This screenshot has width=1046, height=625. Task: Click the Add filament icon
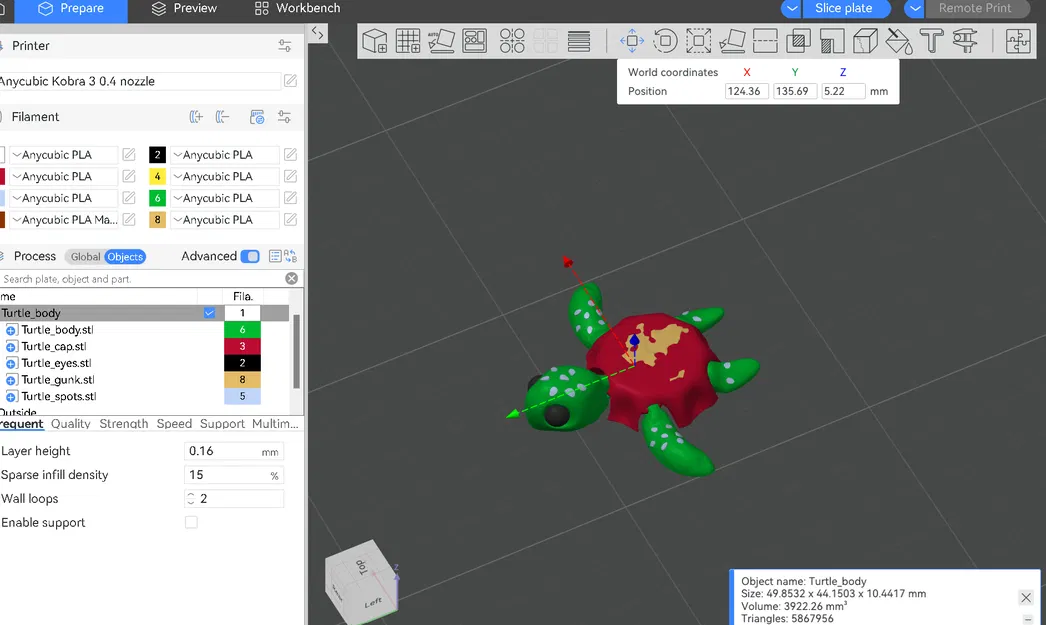point(195,117)
